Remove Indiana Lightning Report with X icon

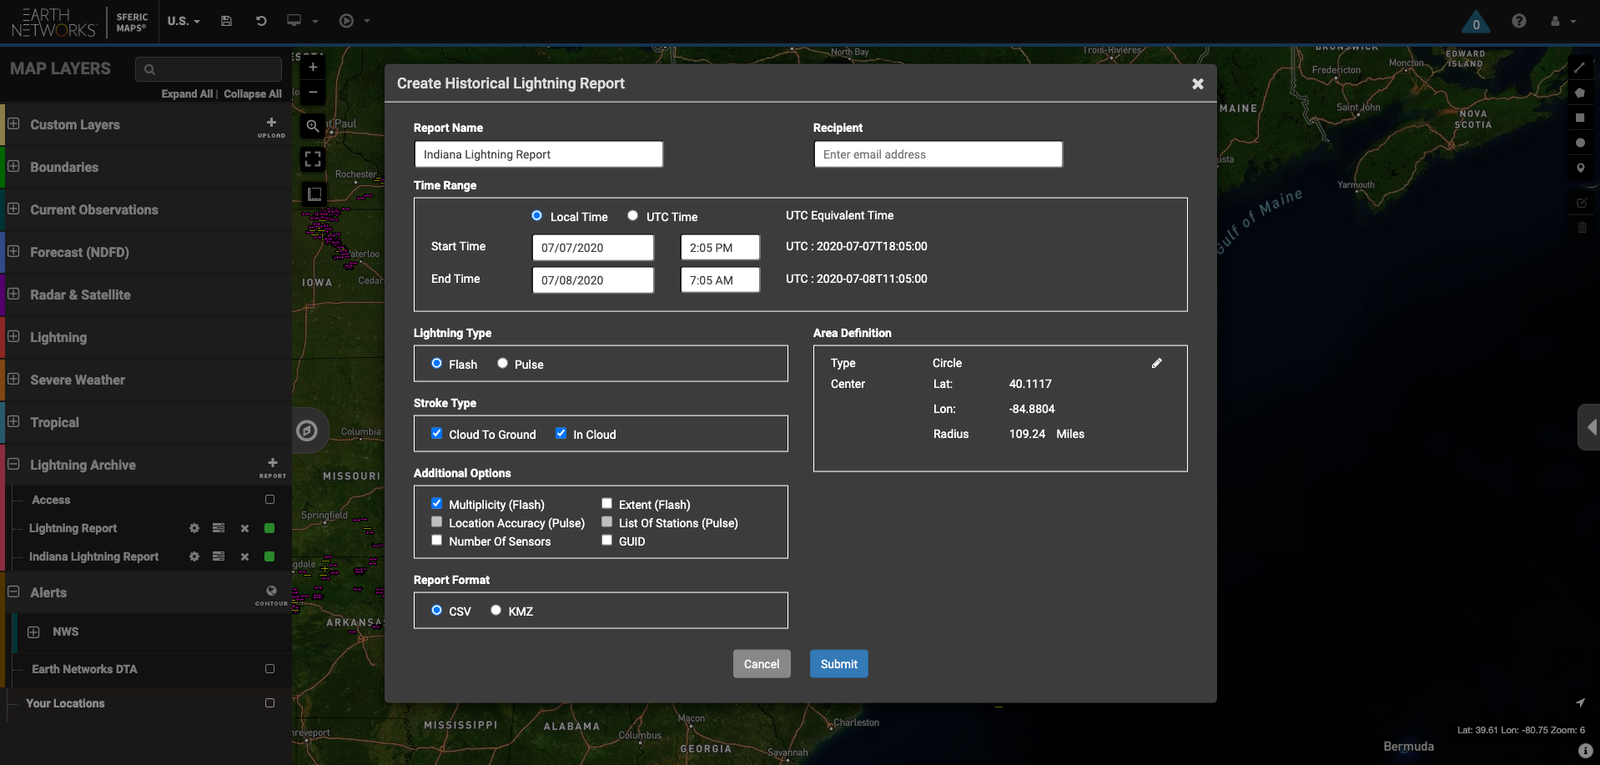point(244,557)
